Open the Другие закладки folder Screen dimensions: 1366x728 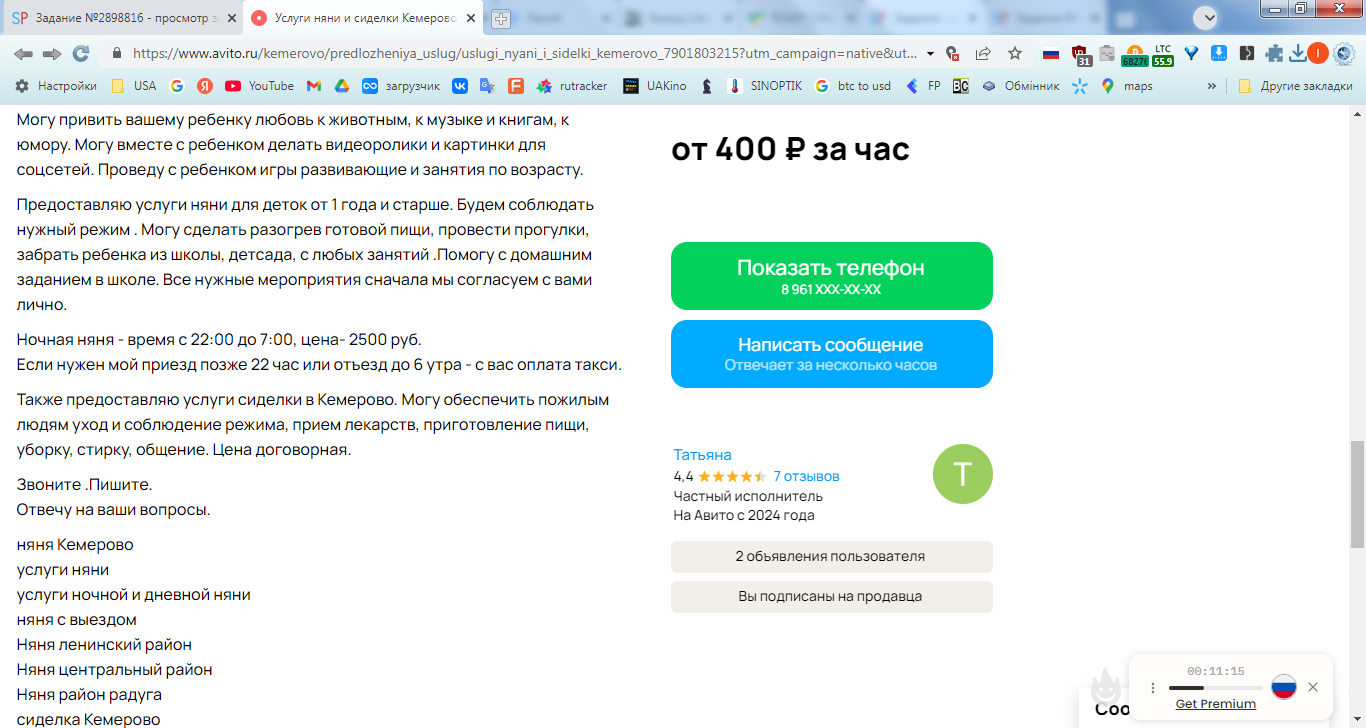[1295, 86]
